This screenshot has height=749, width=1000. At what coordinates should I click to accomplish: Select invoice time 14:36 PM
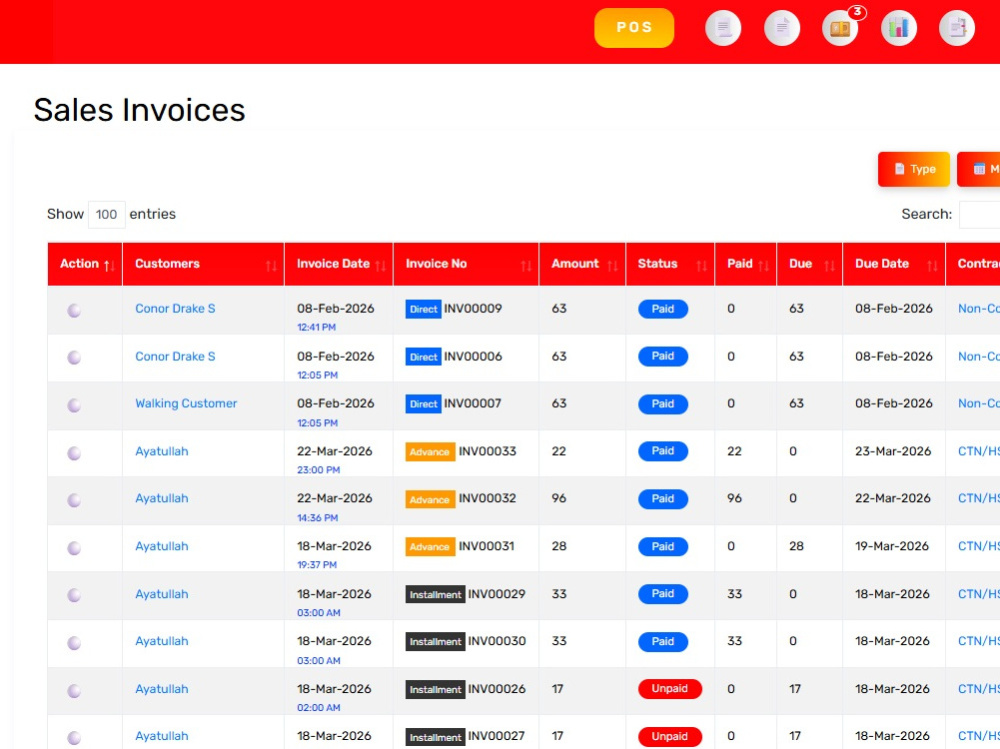pyautogui.click(x=317, y=518)
